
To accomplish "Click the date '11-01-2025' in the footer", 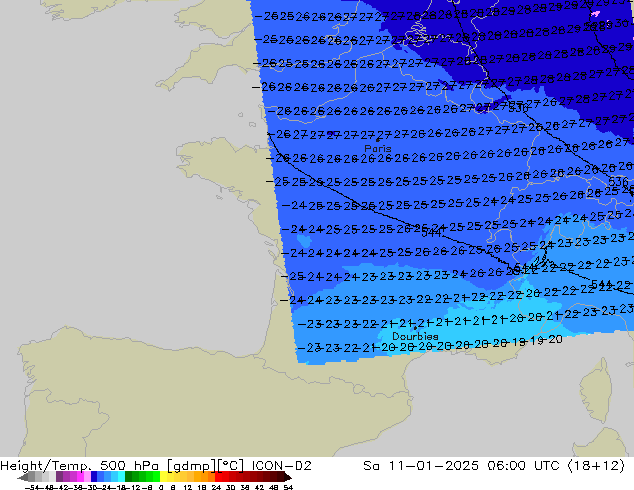I will tap(433, 466).
